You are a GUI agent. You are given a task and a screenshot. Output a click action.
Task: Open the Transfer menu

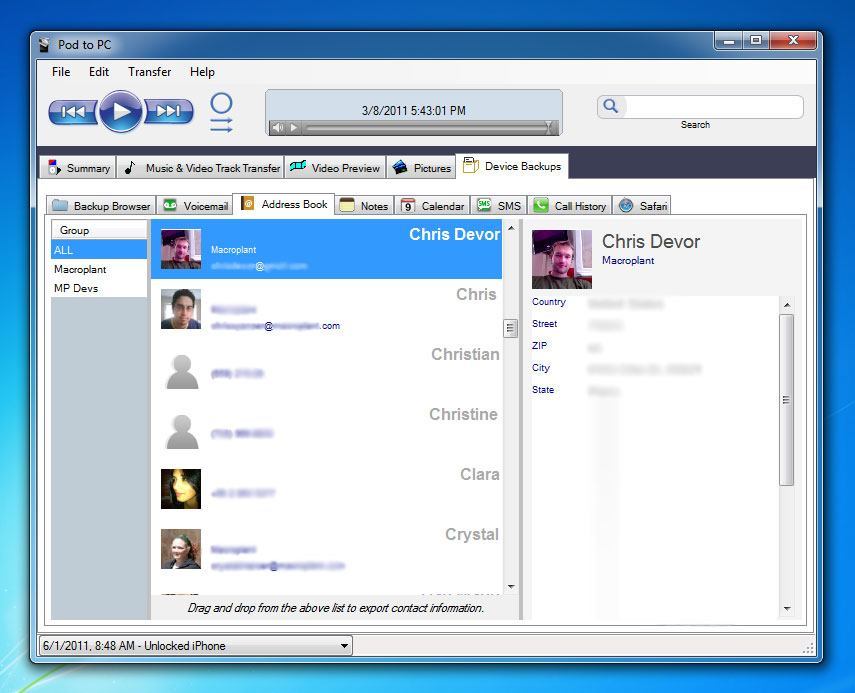pos(149,72)
